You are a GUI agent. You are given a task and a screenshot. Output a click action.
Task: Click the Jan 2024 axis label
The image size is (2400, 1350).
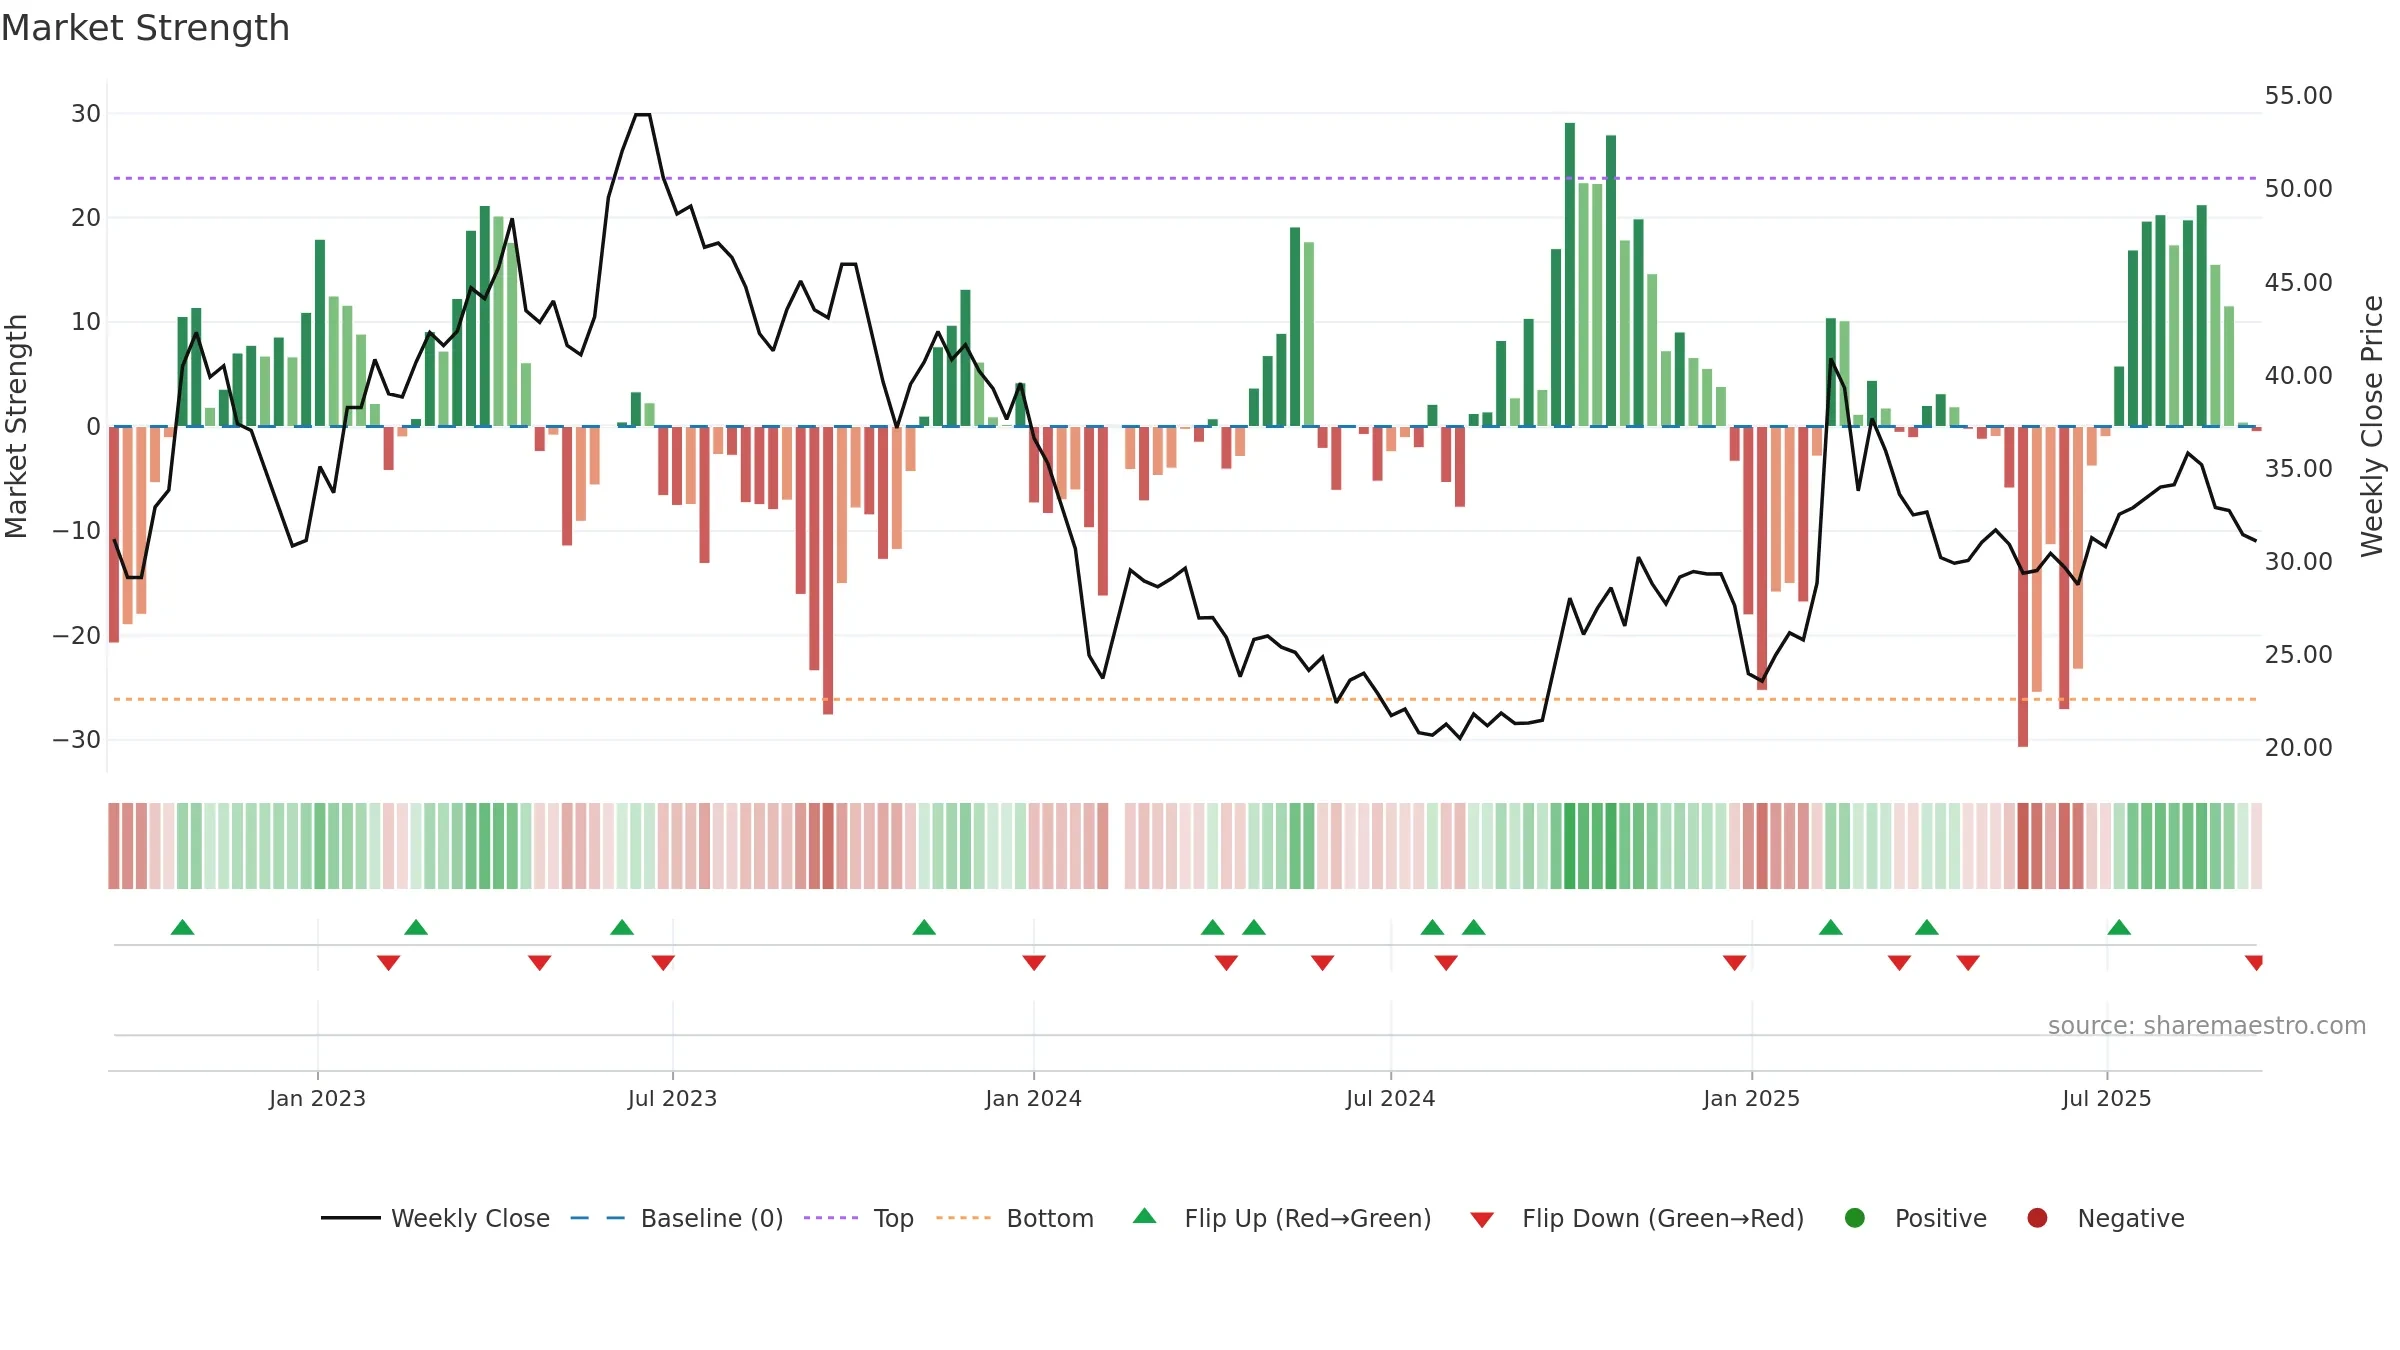[x=1033, y=1098]
